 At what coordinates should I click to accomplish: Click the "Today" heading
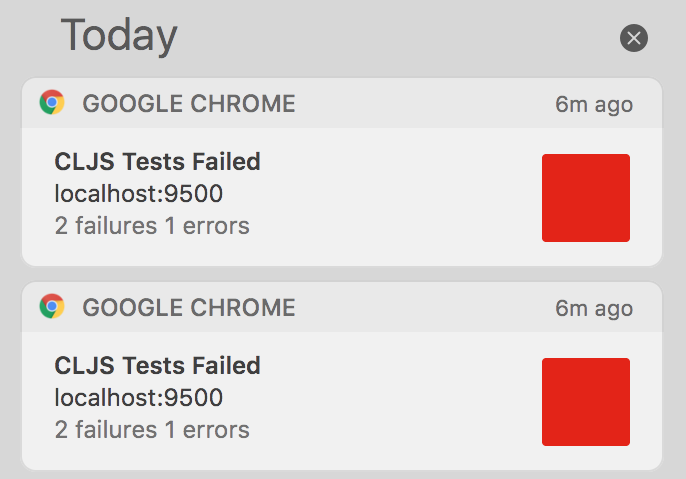(119, 37)
